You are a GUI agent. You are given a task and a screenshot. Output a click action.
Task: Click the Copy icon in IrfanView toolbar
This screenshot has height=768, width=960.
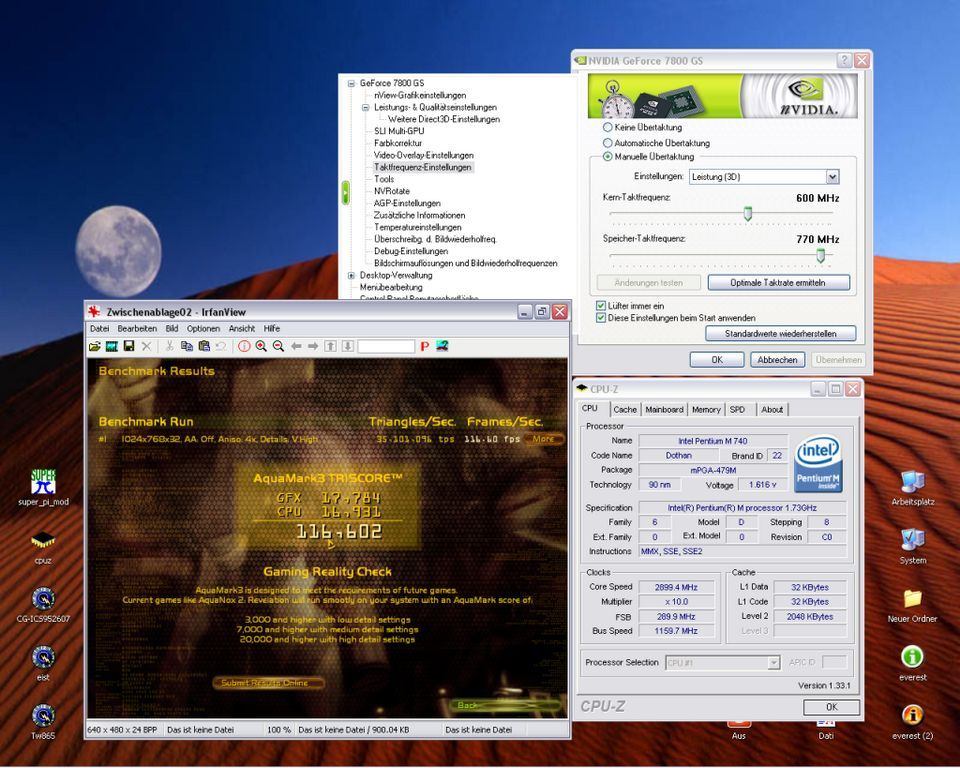tap(187, 347)
